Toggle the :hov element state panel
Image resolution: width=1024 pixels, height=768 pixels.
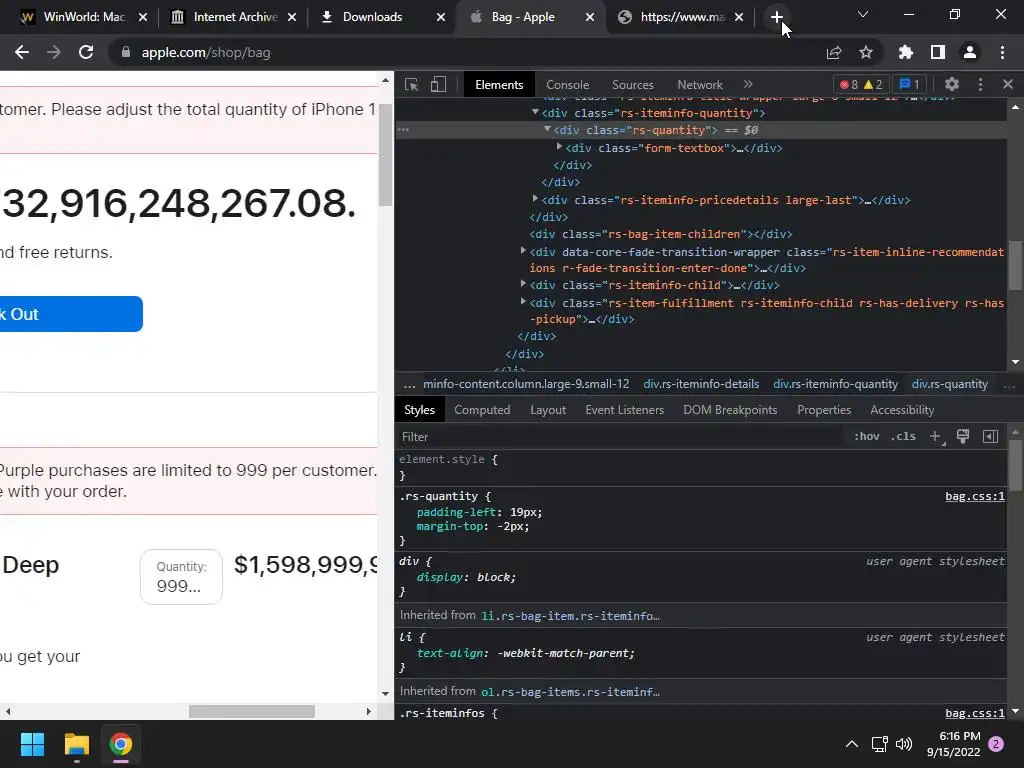coord(867,436)
